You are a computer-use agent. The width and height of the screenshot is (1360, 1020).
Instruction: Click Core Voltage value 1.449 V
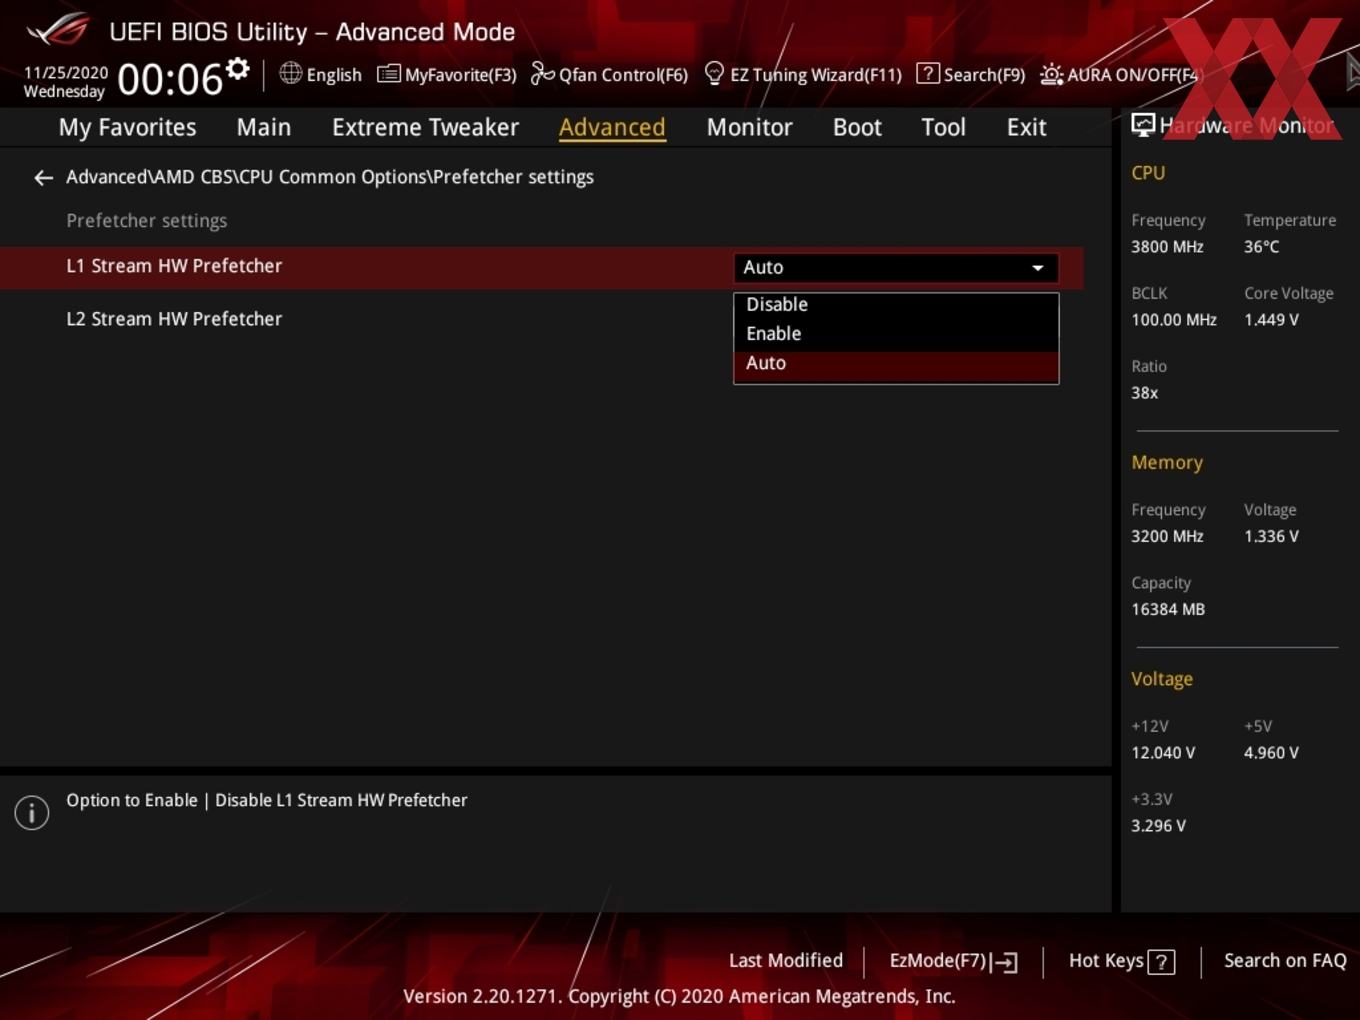click(1271, 320)
